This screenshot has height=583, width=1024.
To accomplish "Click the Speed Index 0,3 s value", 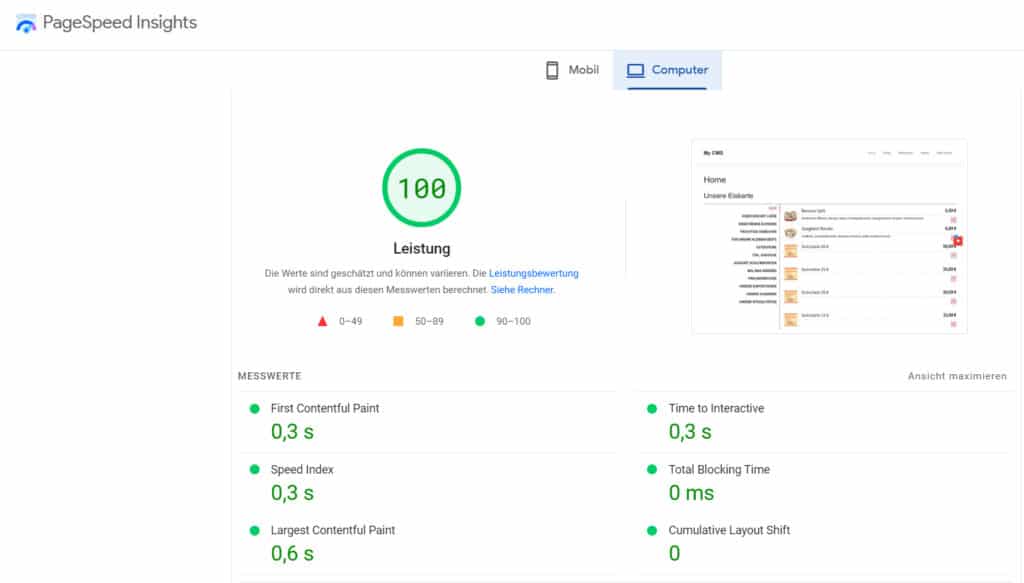I will coord(293,493).
